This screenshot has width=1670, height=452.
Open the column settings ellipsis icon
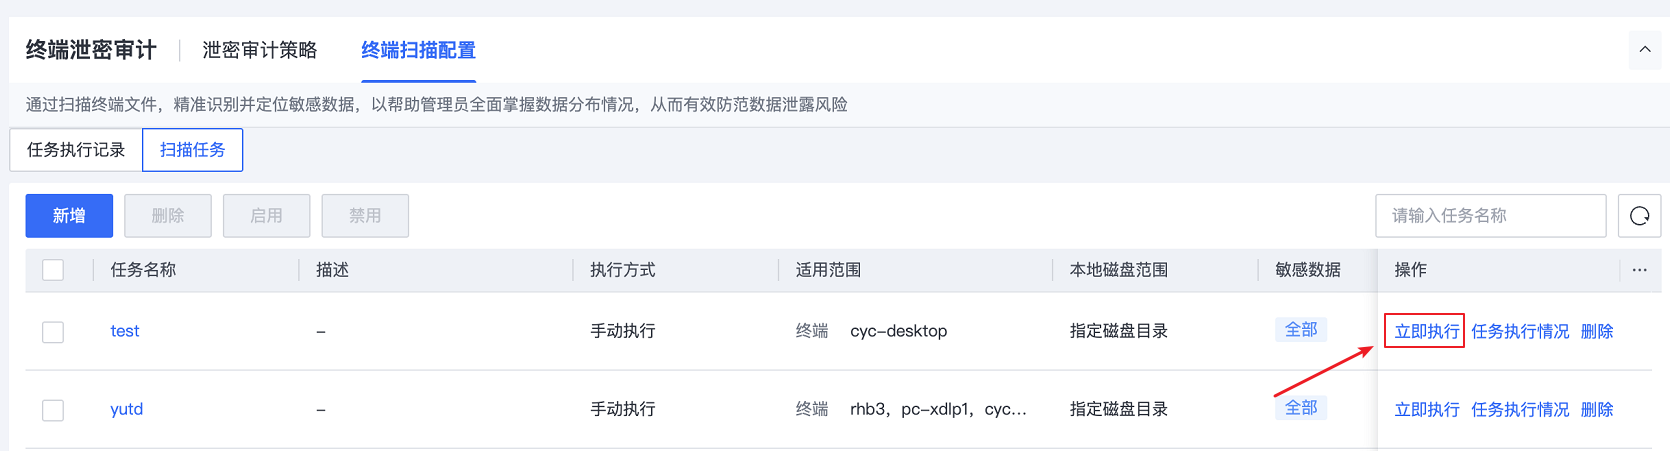click(1639, 270)
